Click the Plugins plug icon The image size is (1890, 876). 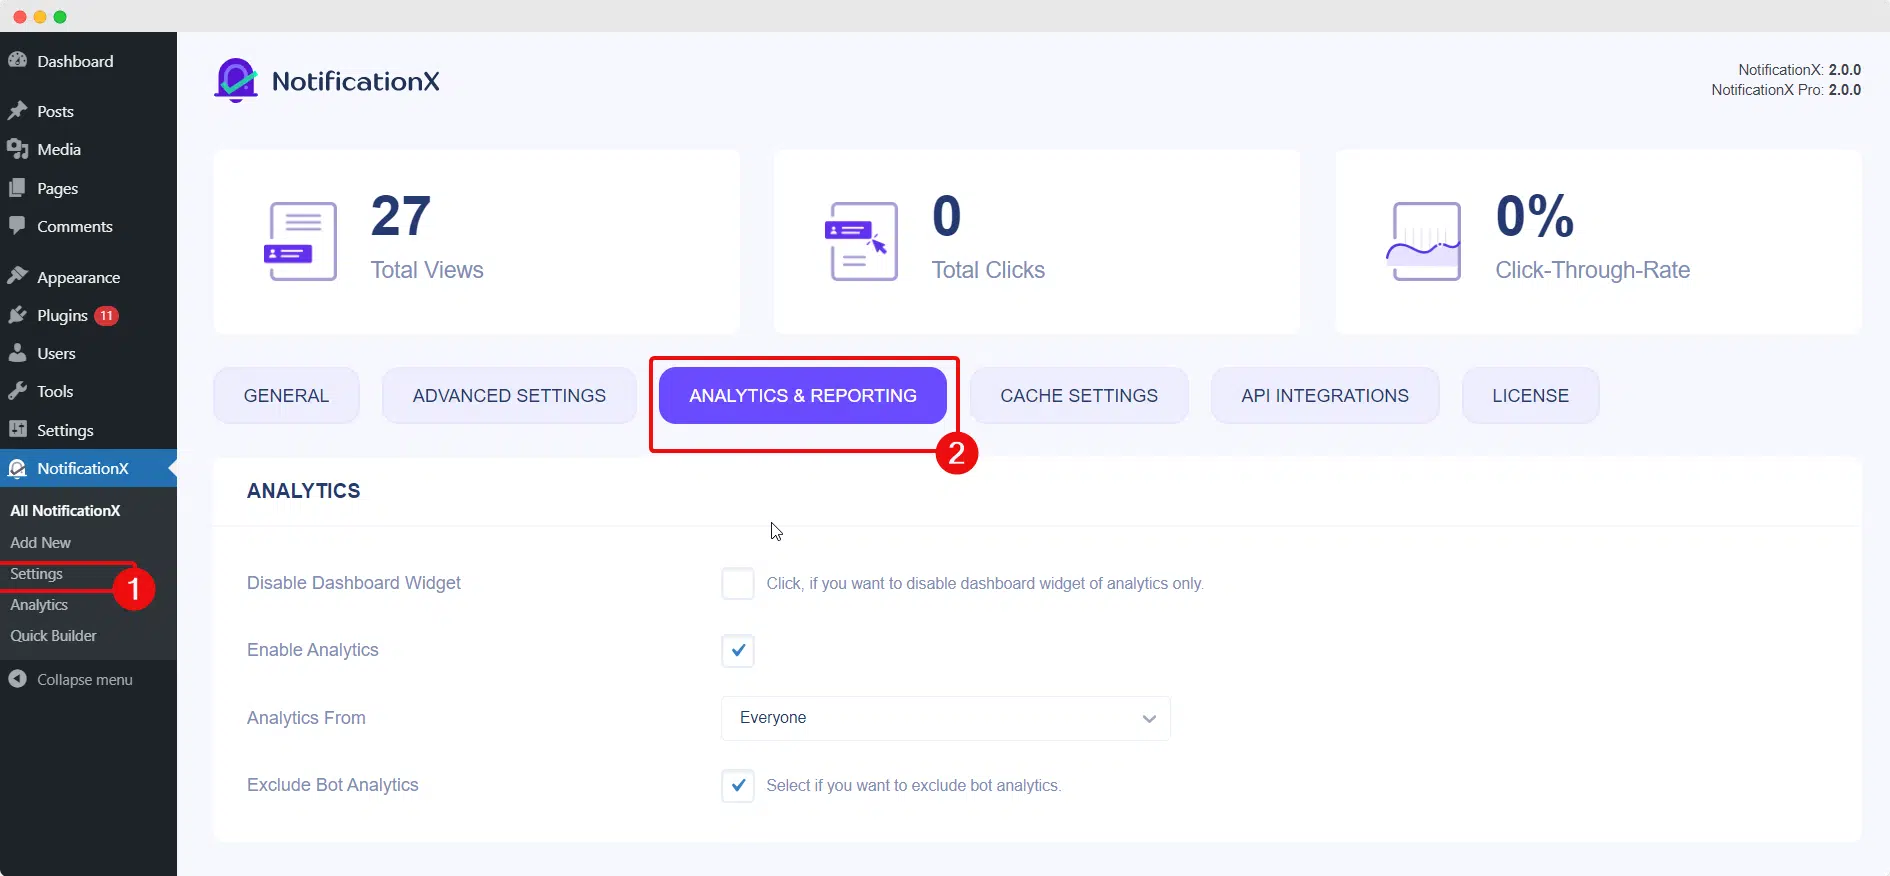[17, 315]
